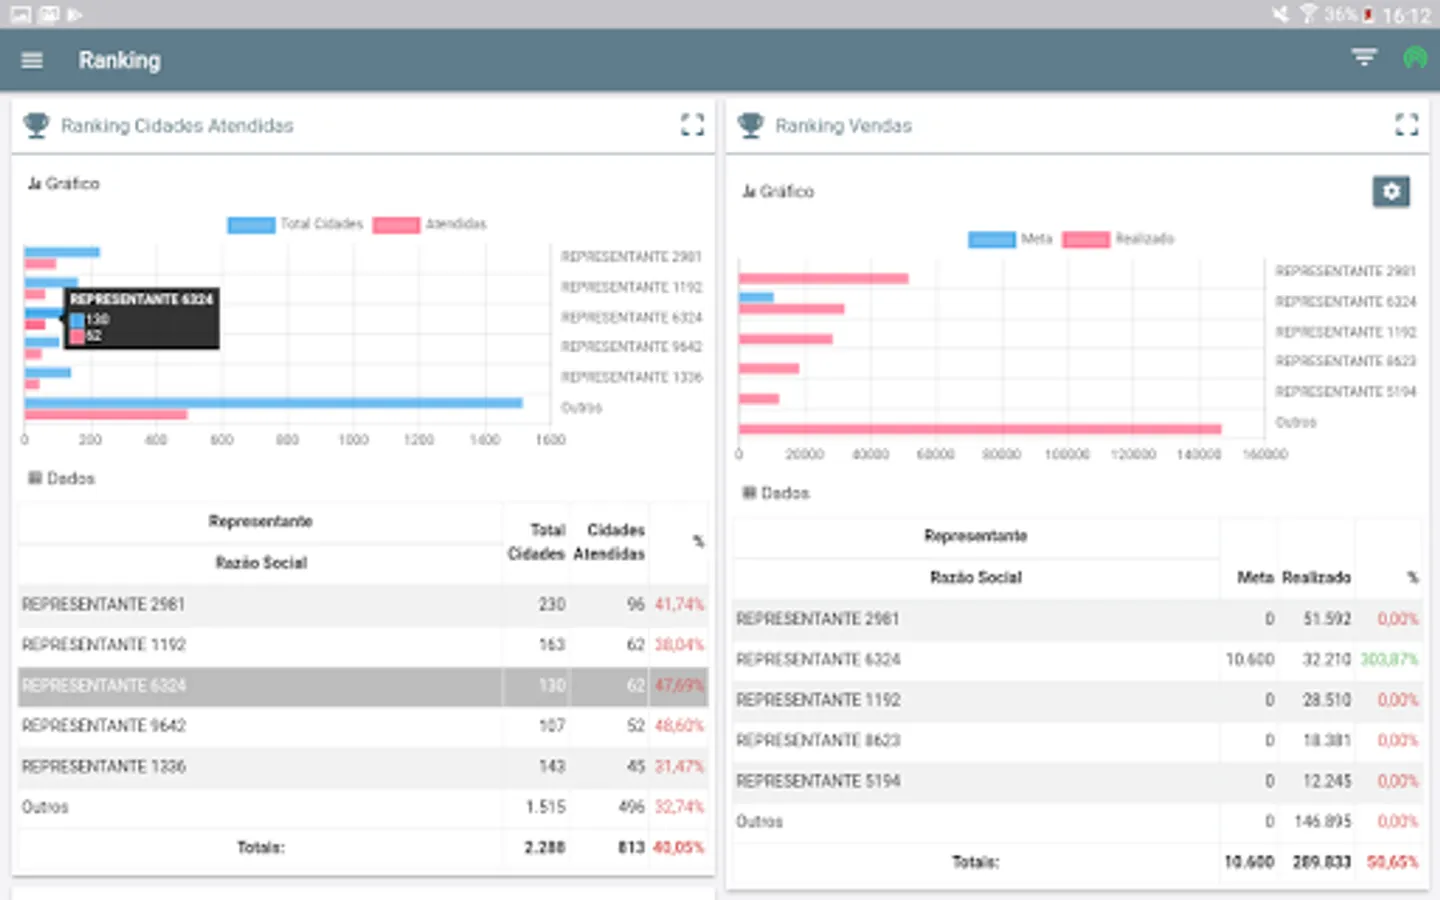Select REPRESENTANTE 2981 row in Cidades Atendidas table
Image resolution: width=1440 pixels, height=900 pixels.
(363, 605)
